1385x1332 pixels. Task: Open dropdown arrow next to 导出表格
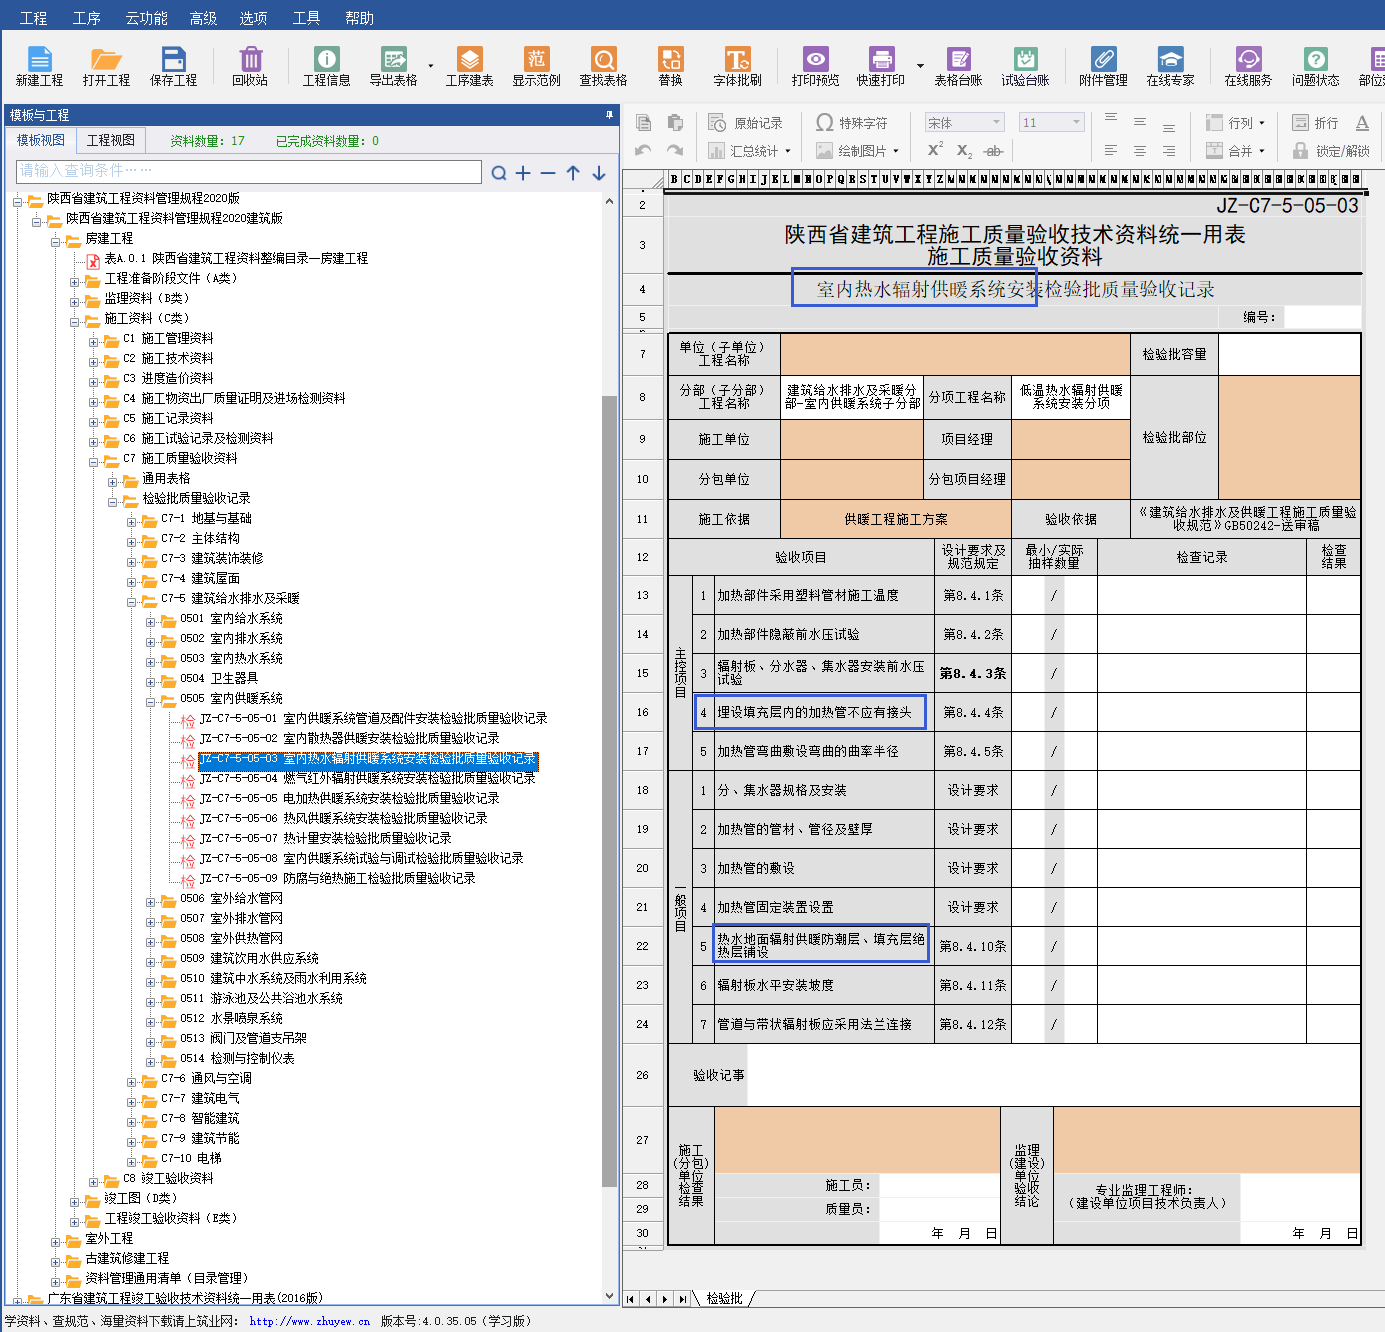tap(431, 67)
